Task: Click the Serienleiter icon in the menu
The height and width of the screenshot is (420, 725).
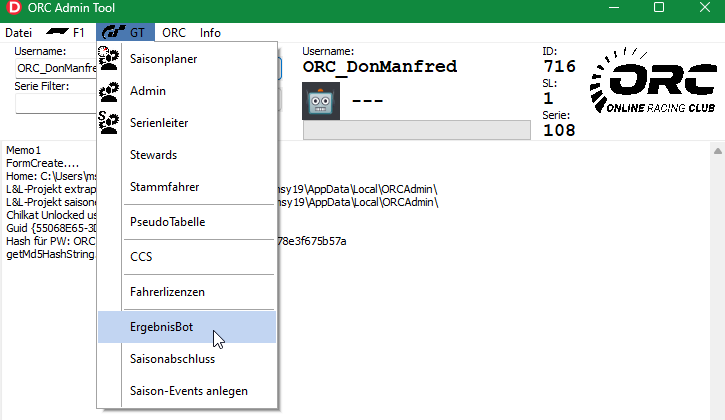Action: (x=109, y=123)
